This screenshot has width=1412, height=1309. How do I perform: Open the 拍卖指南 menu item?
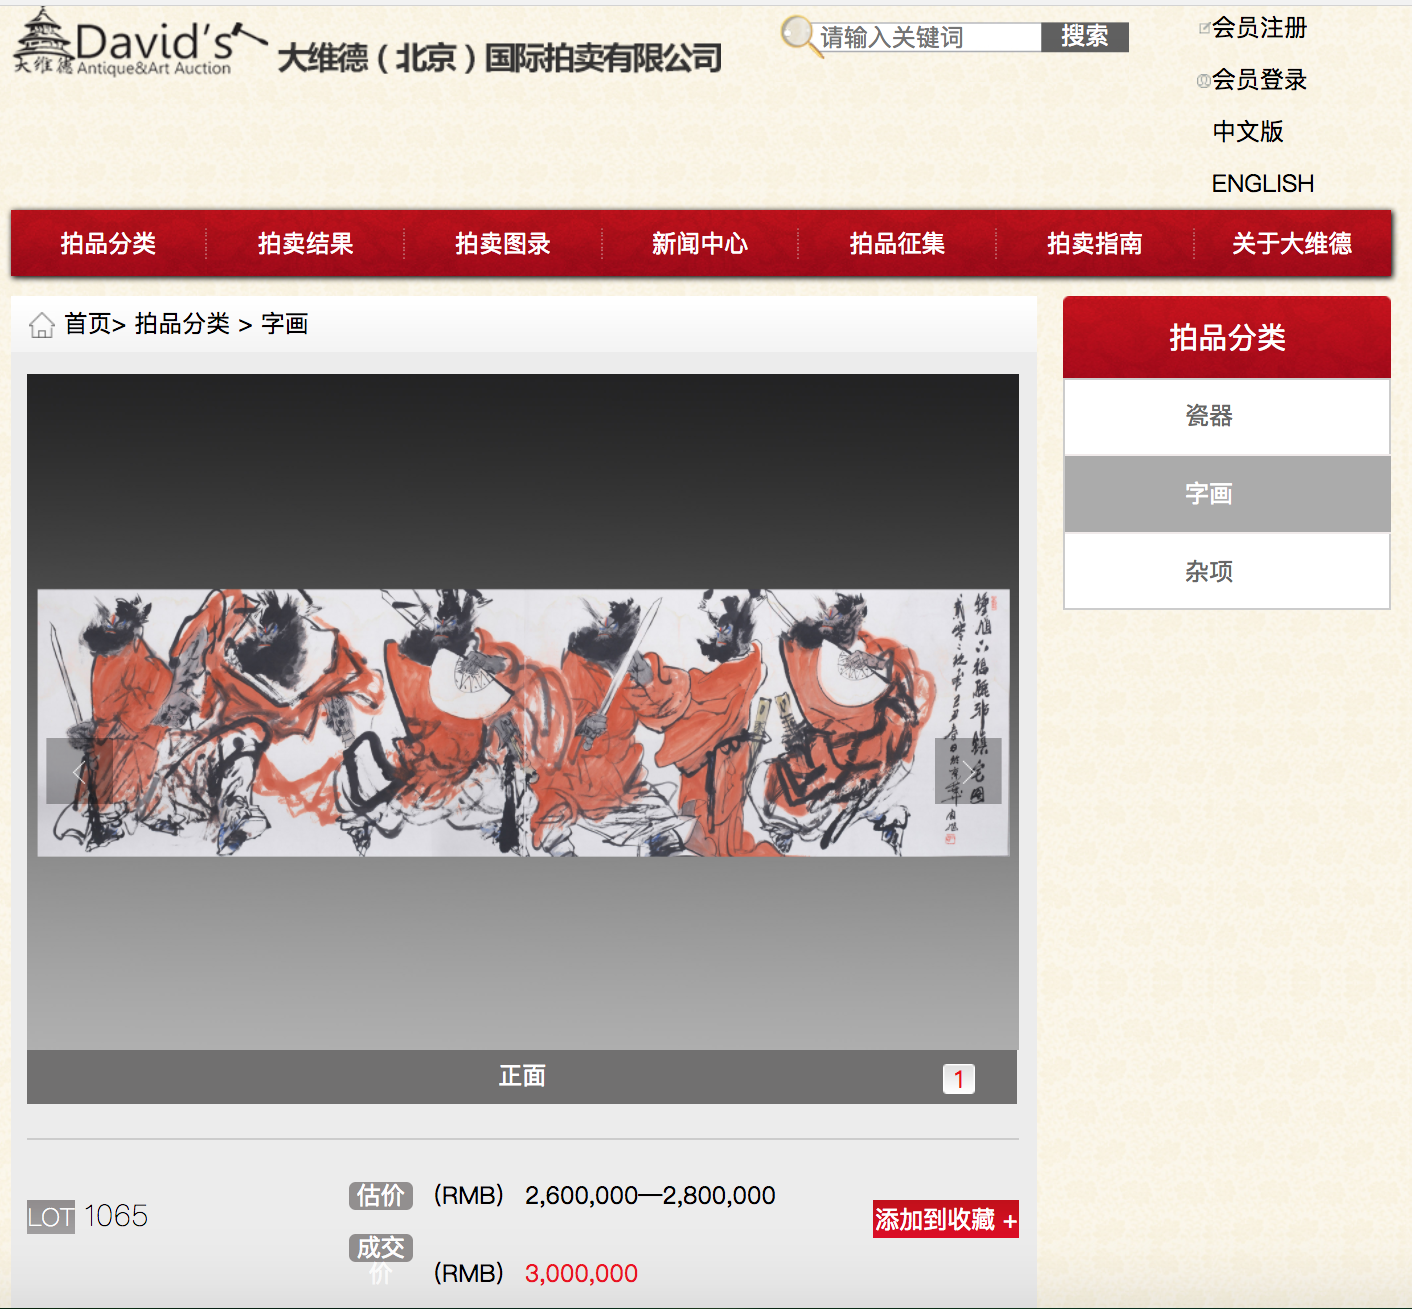tap(1095, 244)
